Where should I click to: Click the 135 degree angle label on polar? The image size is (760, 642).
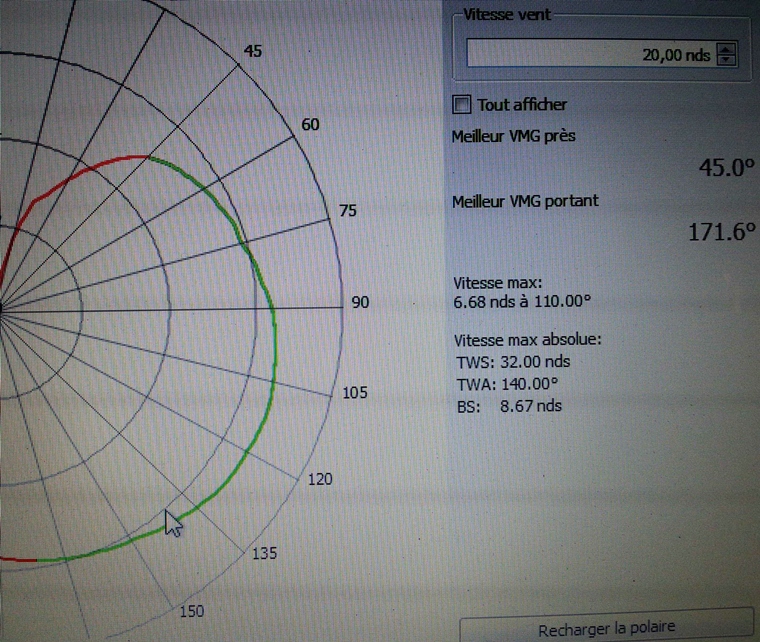coord(264,553)
